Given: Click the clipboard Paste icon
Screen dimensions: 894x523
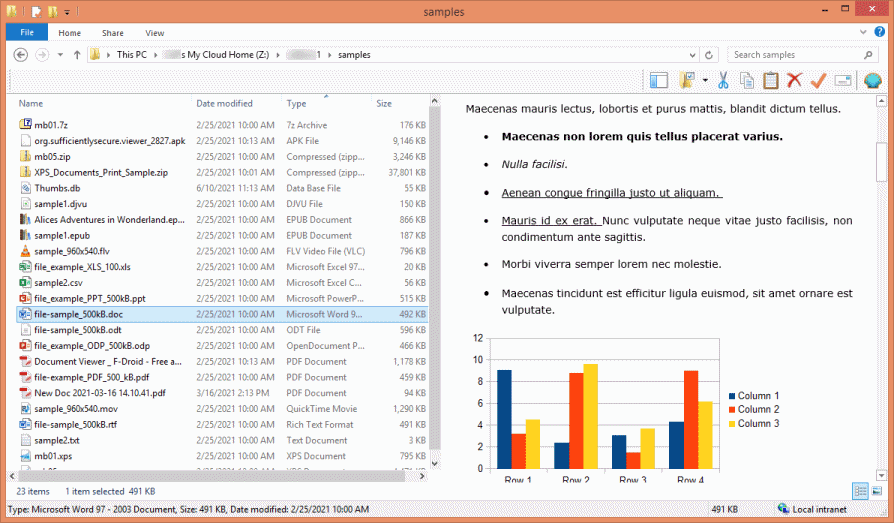Looking at the screenshot, I should 771,80.
